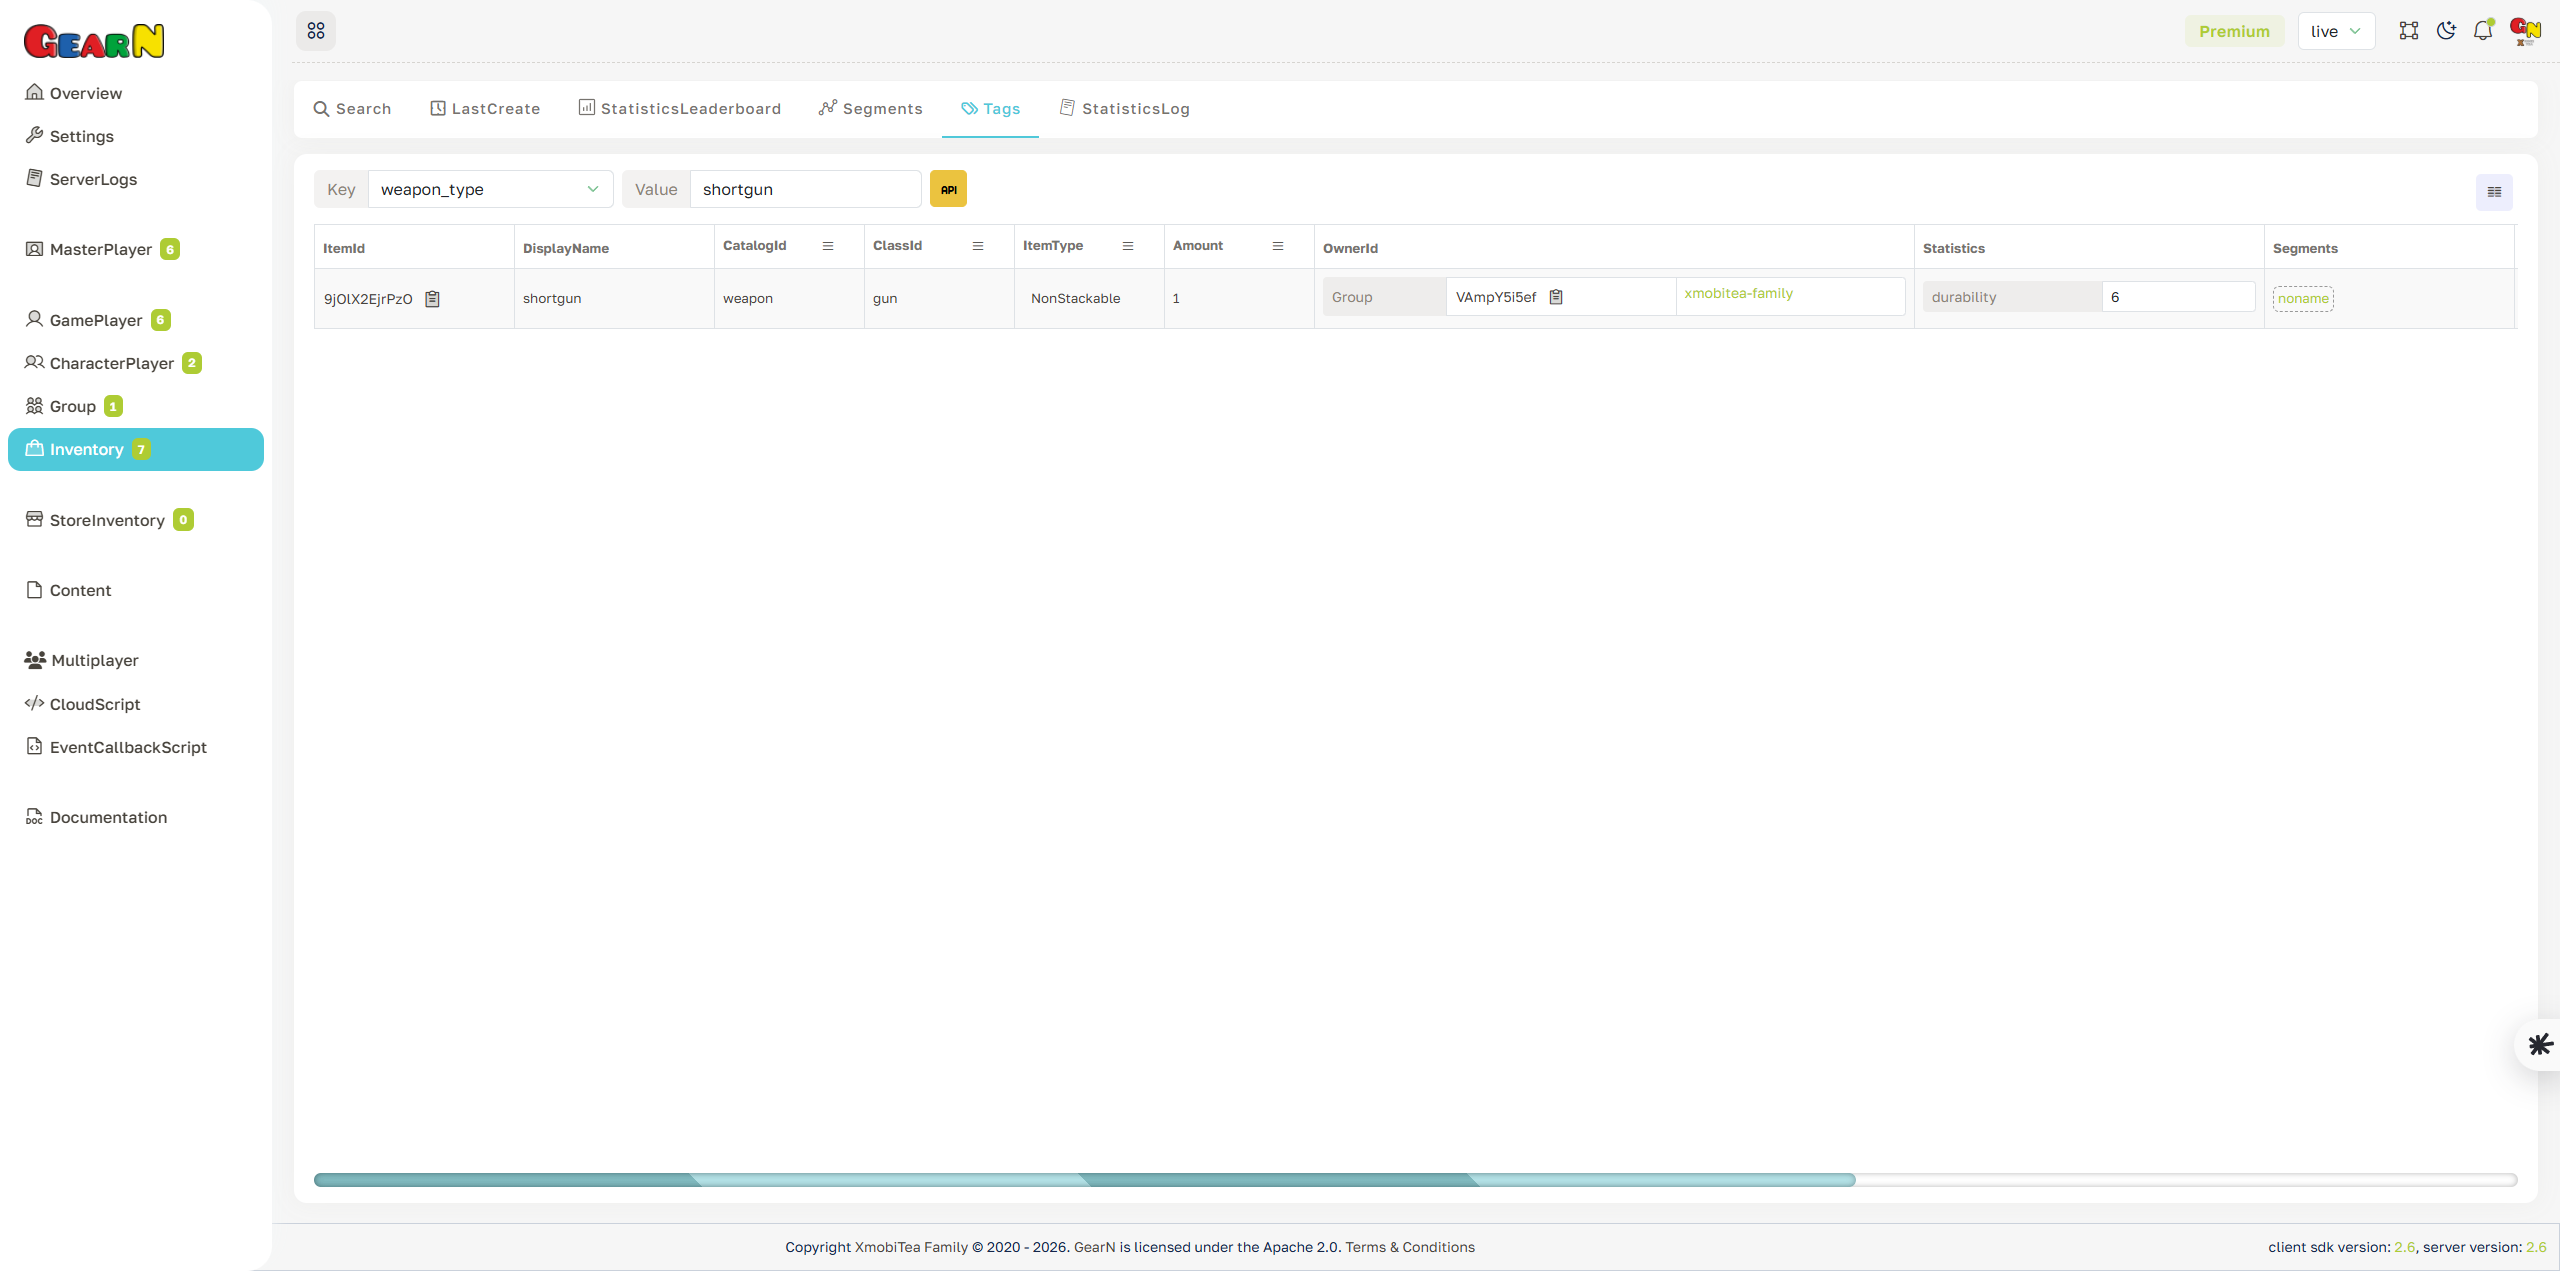
Task: Click the user profile avatar icon
Action: click(x=2524, y=30)
